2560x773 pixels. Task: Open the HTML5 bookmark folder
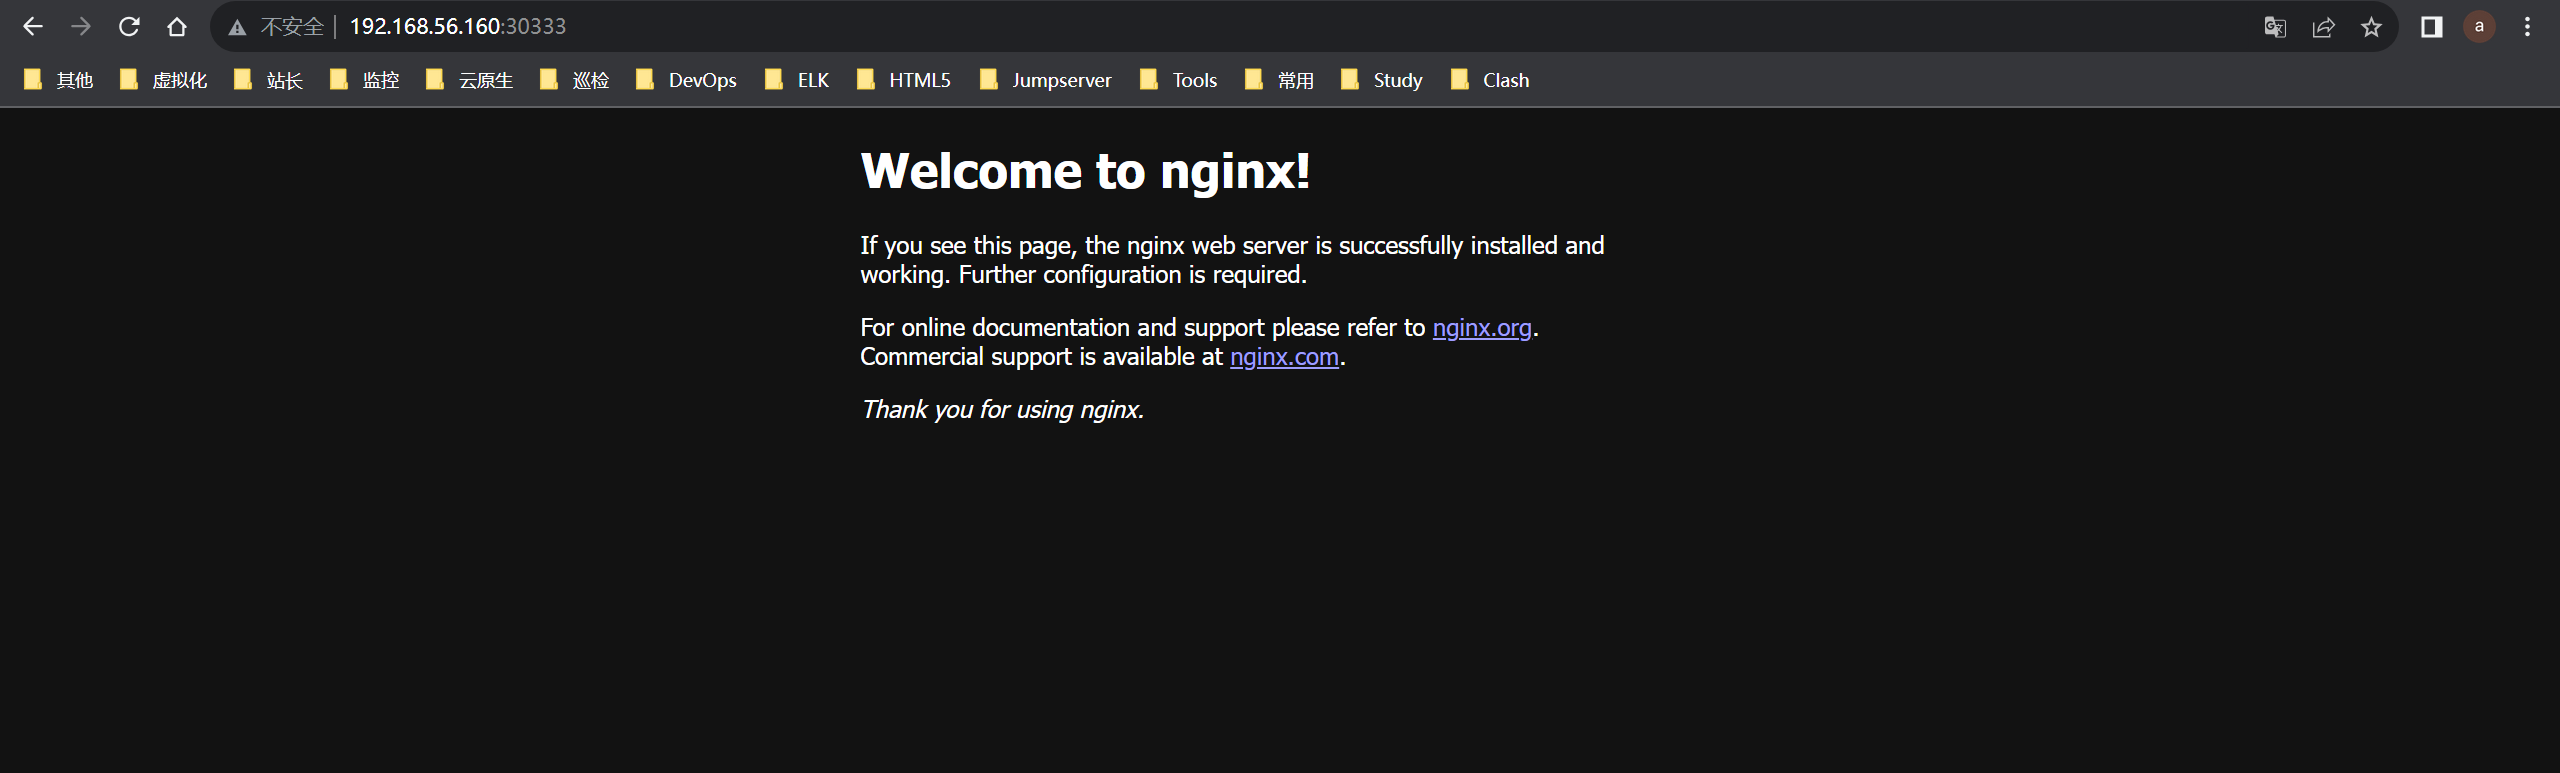point(904,80)
